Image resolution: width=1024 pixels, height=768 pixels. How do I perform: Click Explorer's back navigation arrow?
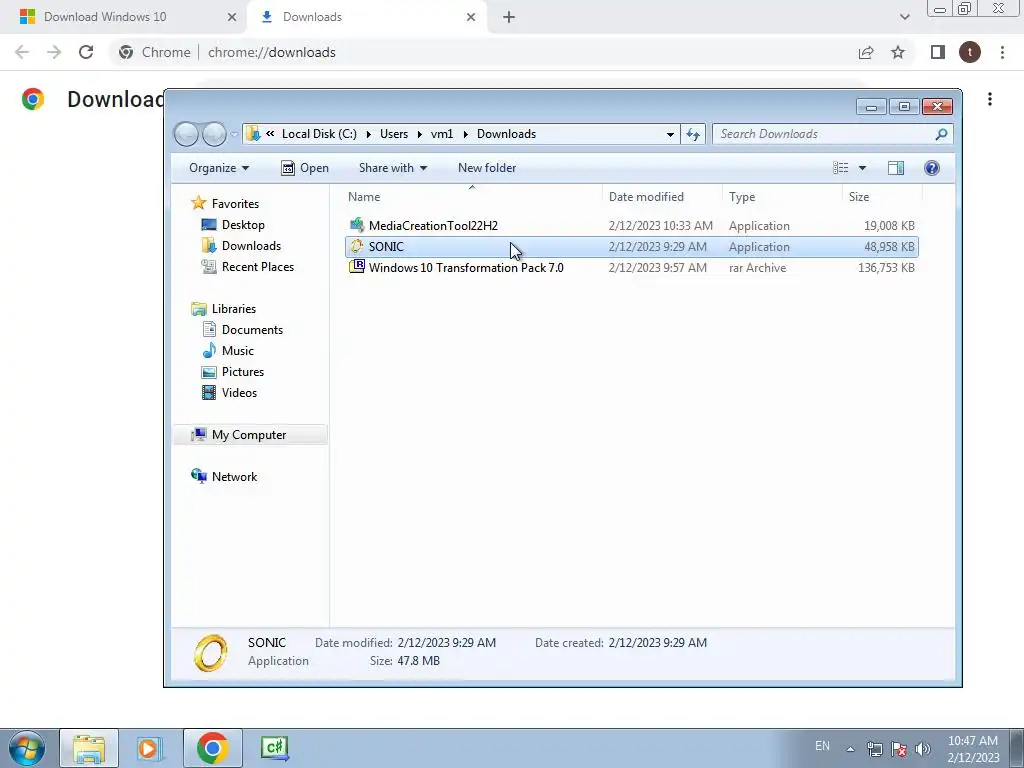[x=187, y=134]
